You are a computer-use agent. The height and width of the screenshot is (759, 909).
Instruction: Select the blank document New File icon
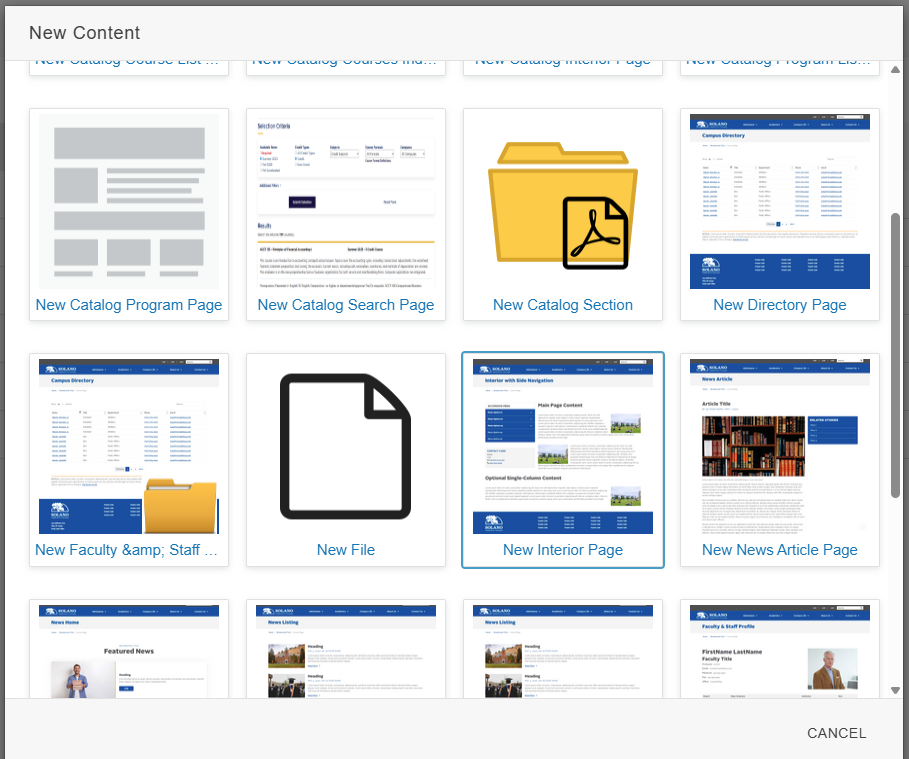point(346,446)
